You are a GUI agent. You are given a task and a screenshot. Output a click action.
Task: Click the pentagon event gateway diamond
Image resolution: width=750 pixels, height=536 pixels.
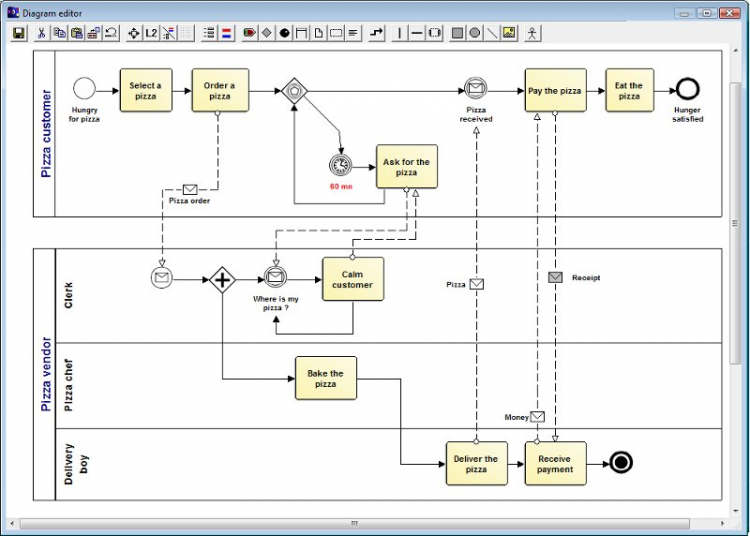[x=294, y=90]
